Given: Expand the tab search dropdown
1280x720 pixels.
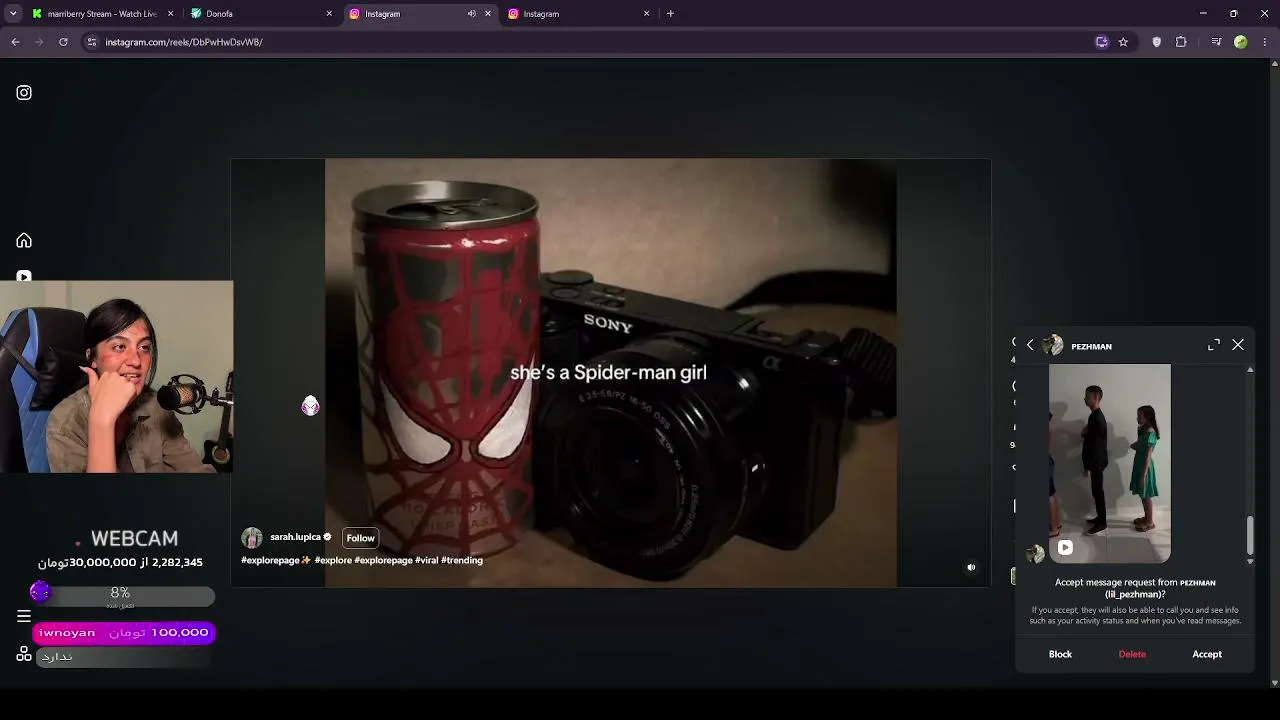Looking at the screenshot, I should pos(13,14).
